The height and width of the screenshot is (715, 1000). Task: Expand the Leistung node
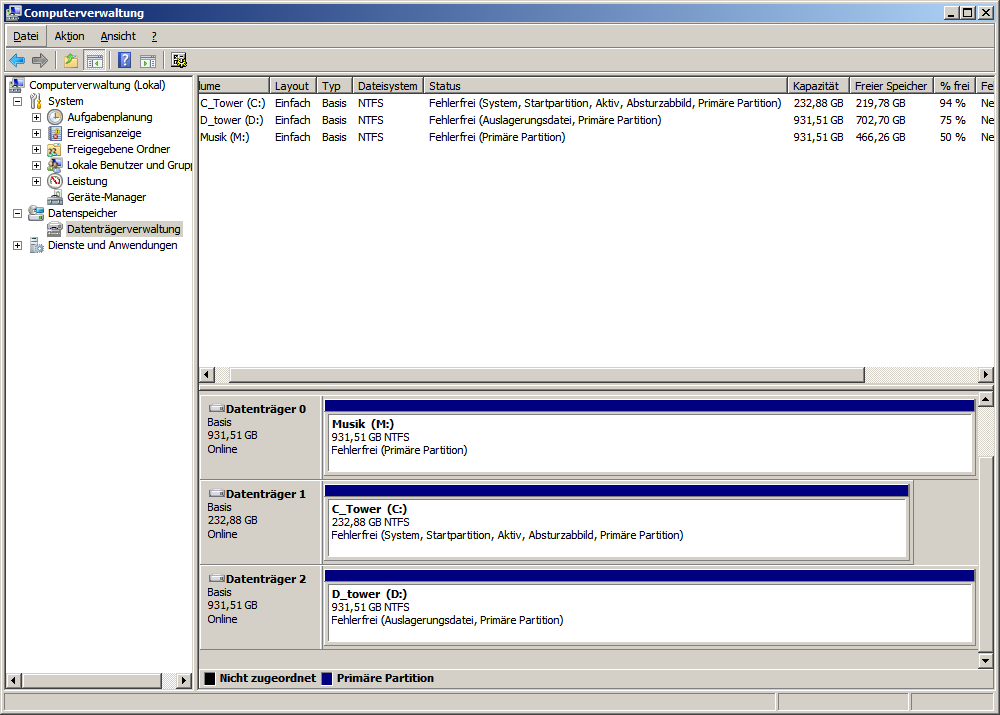[x=36, y=181]
